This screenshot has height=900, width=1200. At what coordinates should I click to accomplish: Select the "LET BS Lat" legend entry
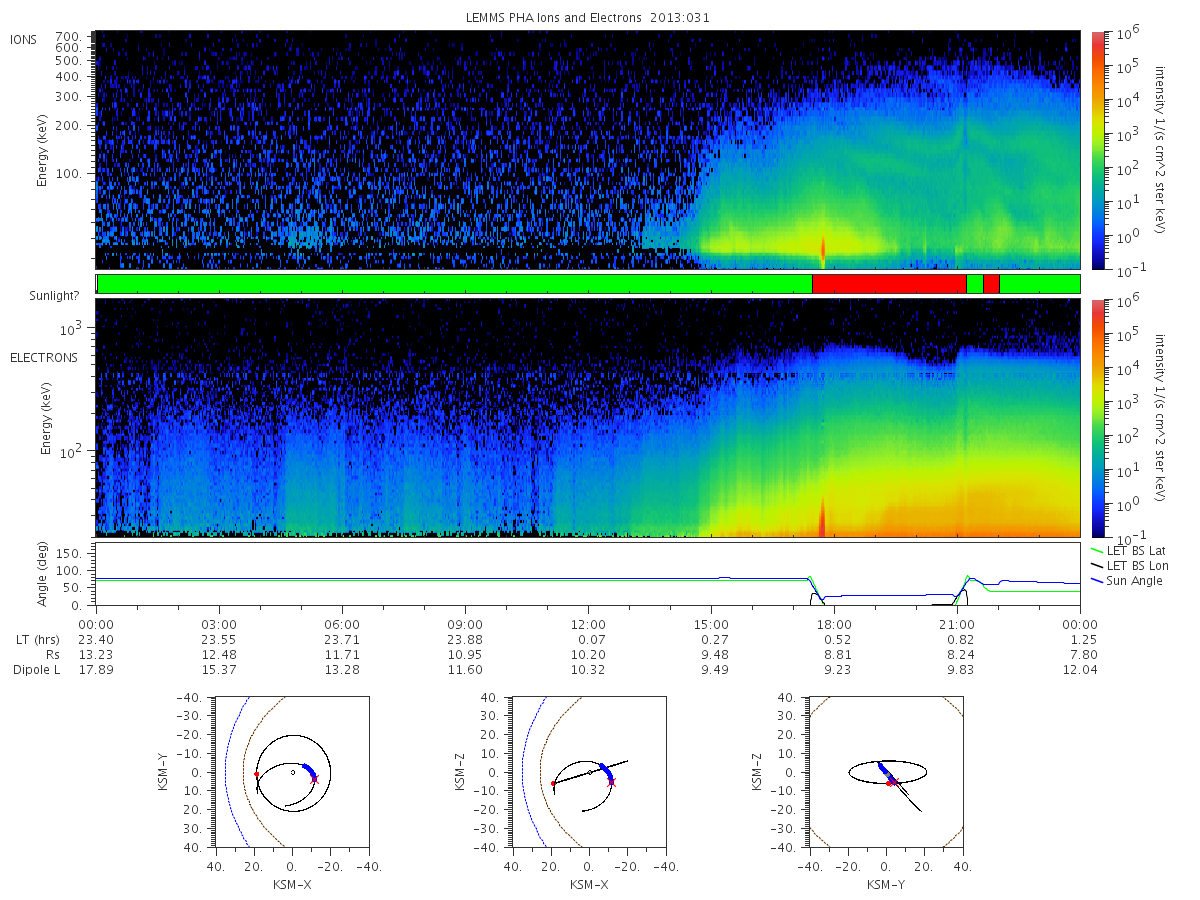coord(1131,551)
